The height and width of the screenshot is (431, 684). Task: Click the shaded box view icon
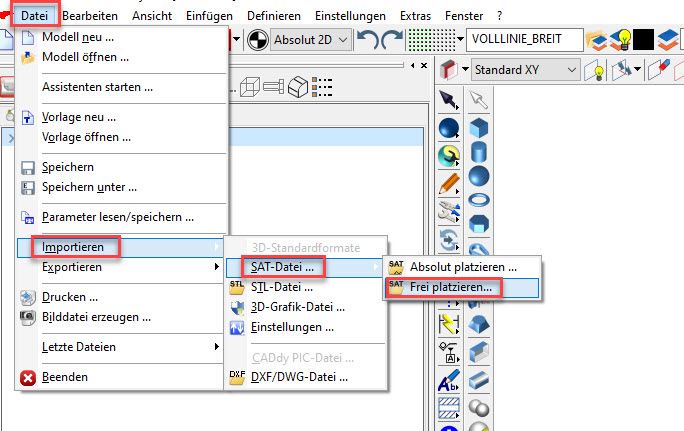pyautogui.click(x=298, y=87)
